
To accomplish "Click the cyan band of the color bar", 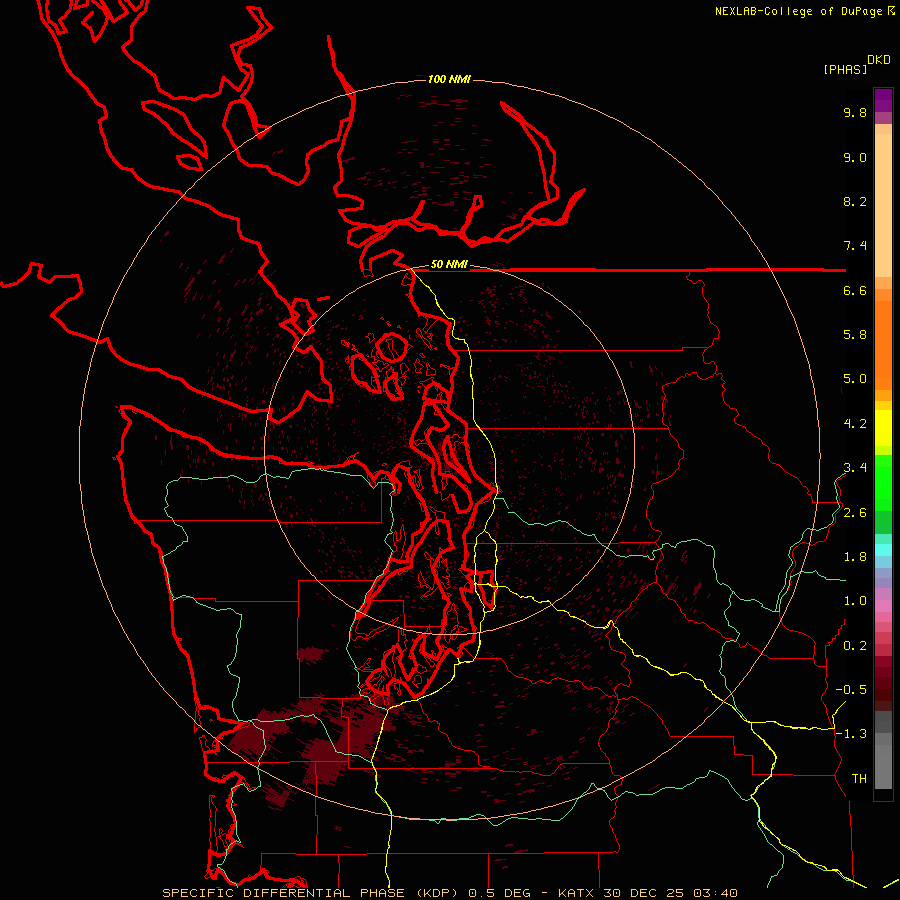I will [x=883, y=550].
